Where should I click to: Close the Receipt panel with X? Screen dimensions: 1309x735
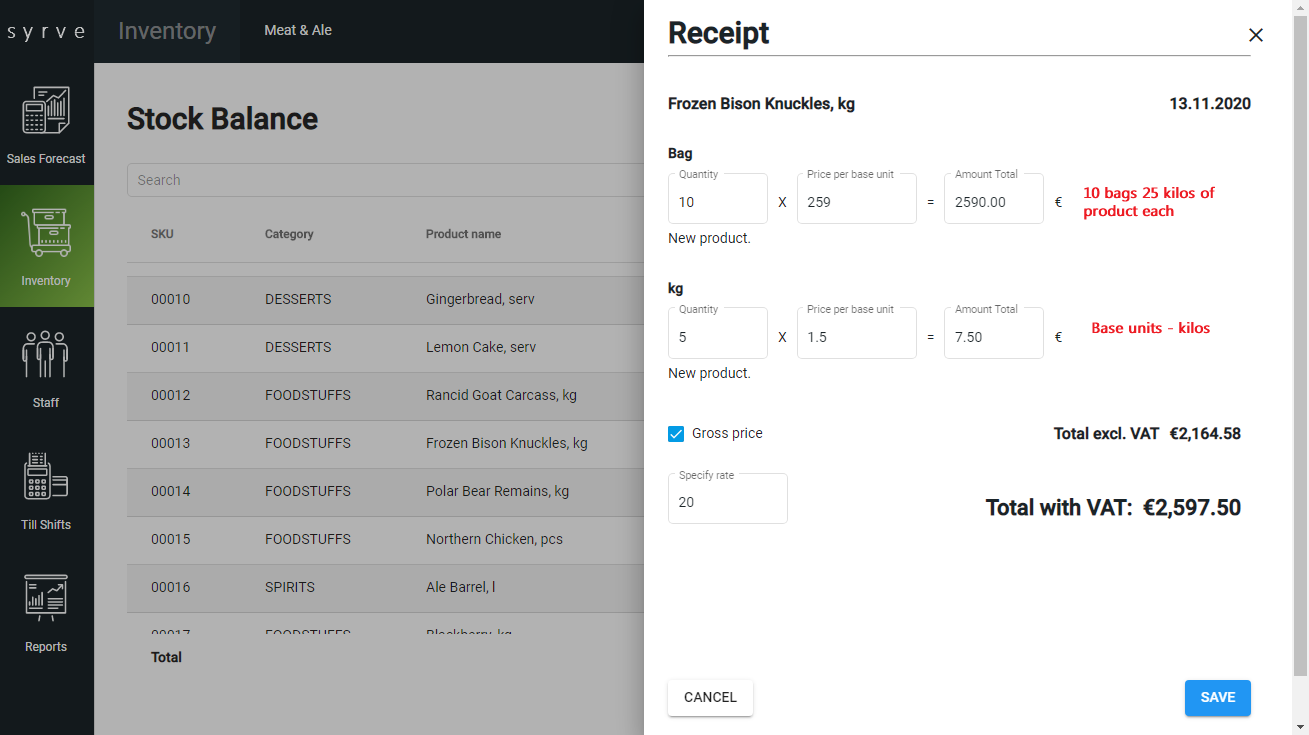[1256, 35]
